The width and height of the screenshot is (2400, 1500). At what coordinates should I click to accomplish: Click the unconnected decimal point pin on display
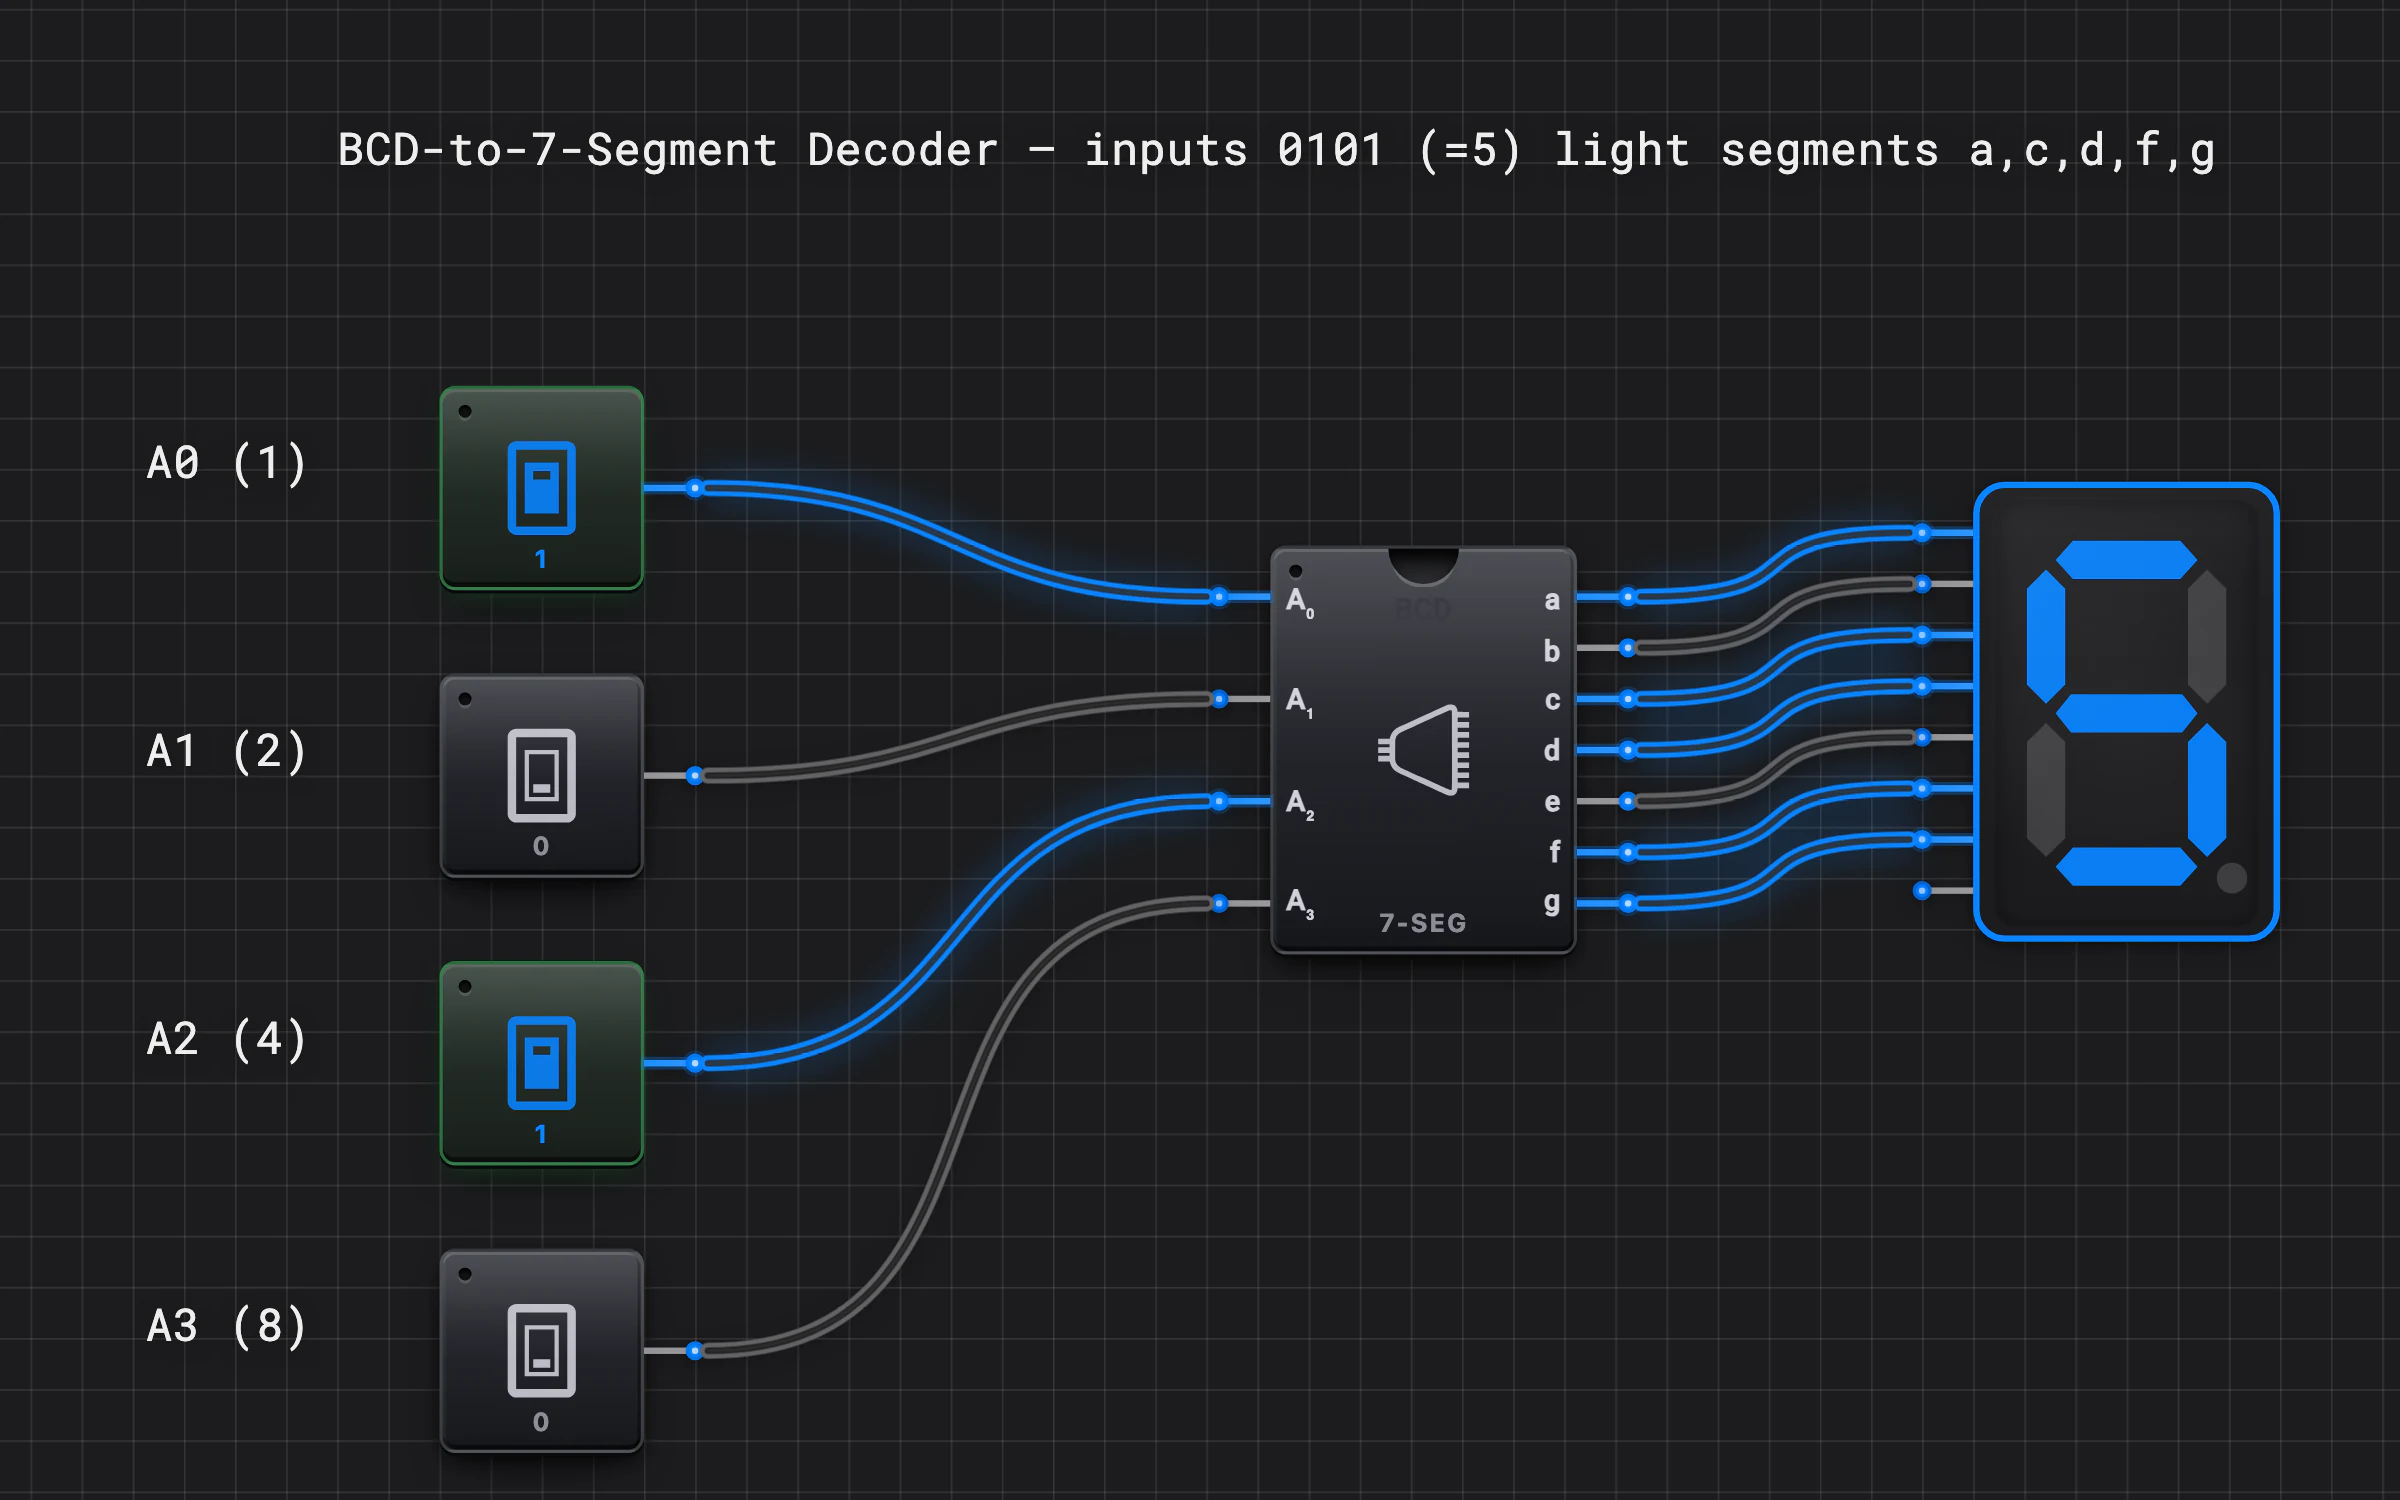pos(1922,890)
